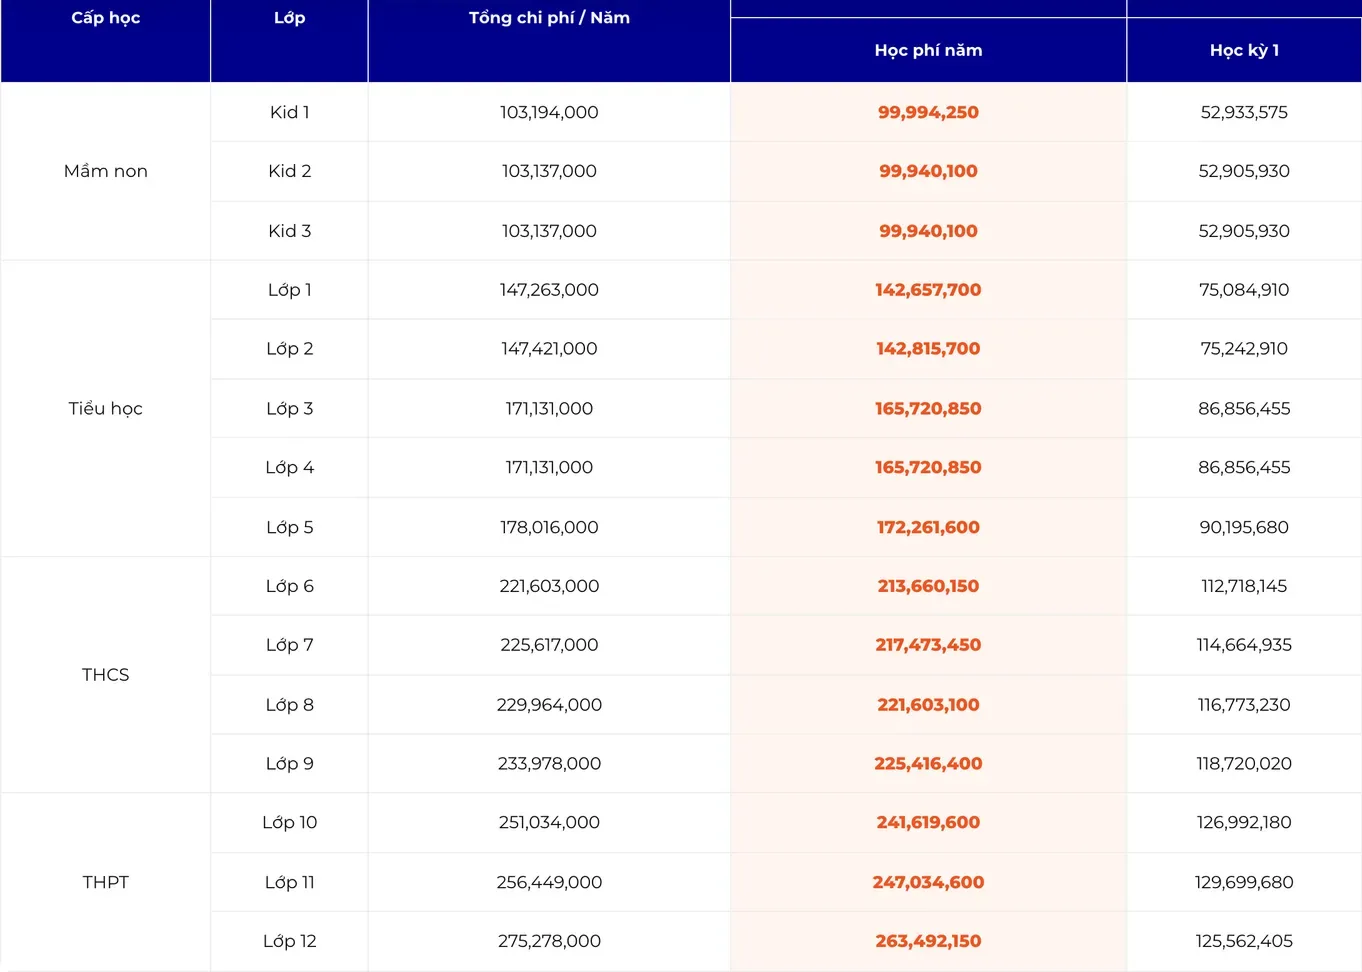The image size is (1362, 972).
Task: Click the 'THPT' level cell
Action: coord(105,882)
